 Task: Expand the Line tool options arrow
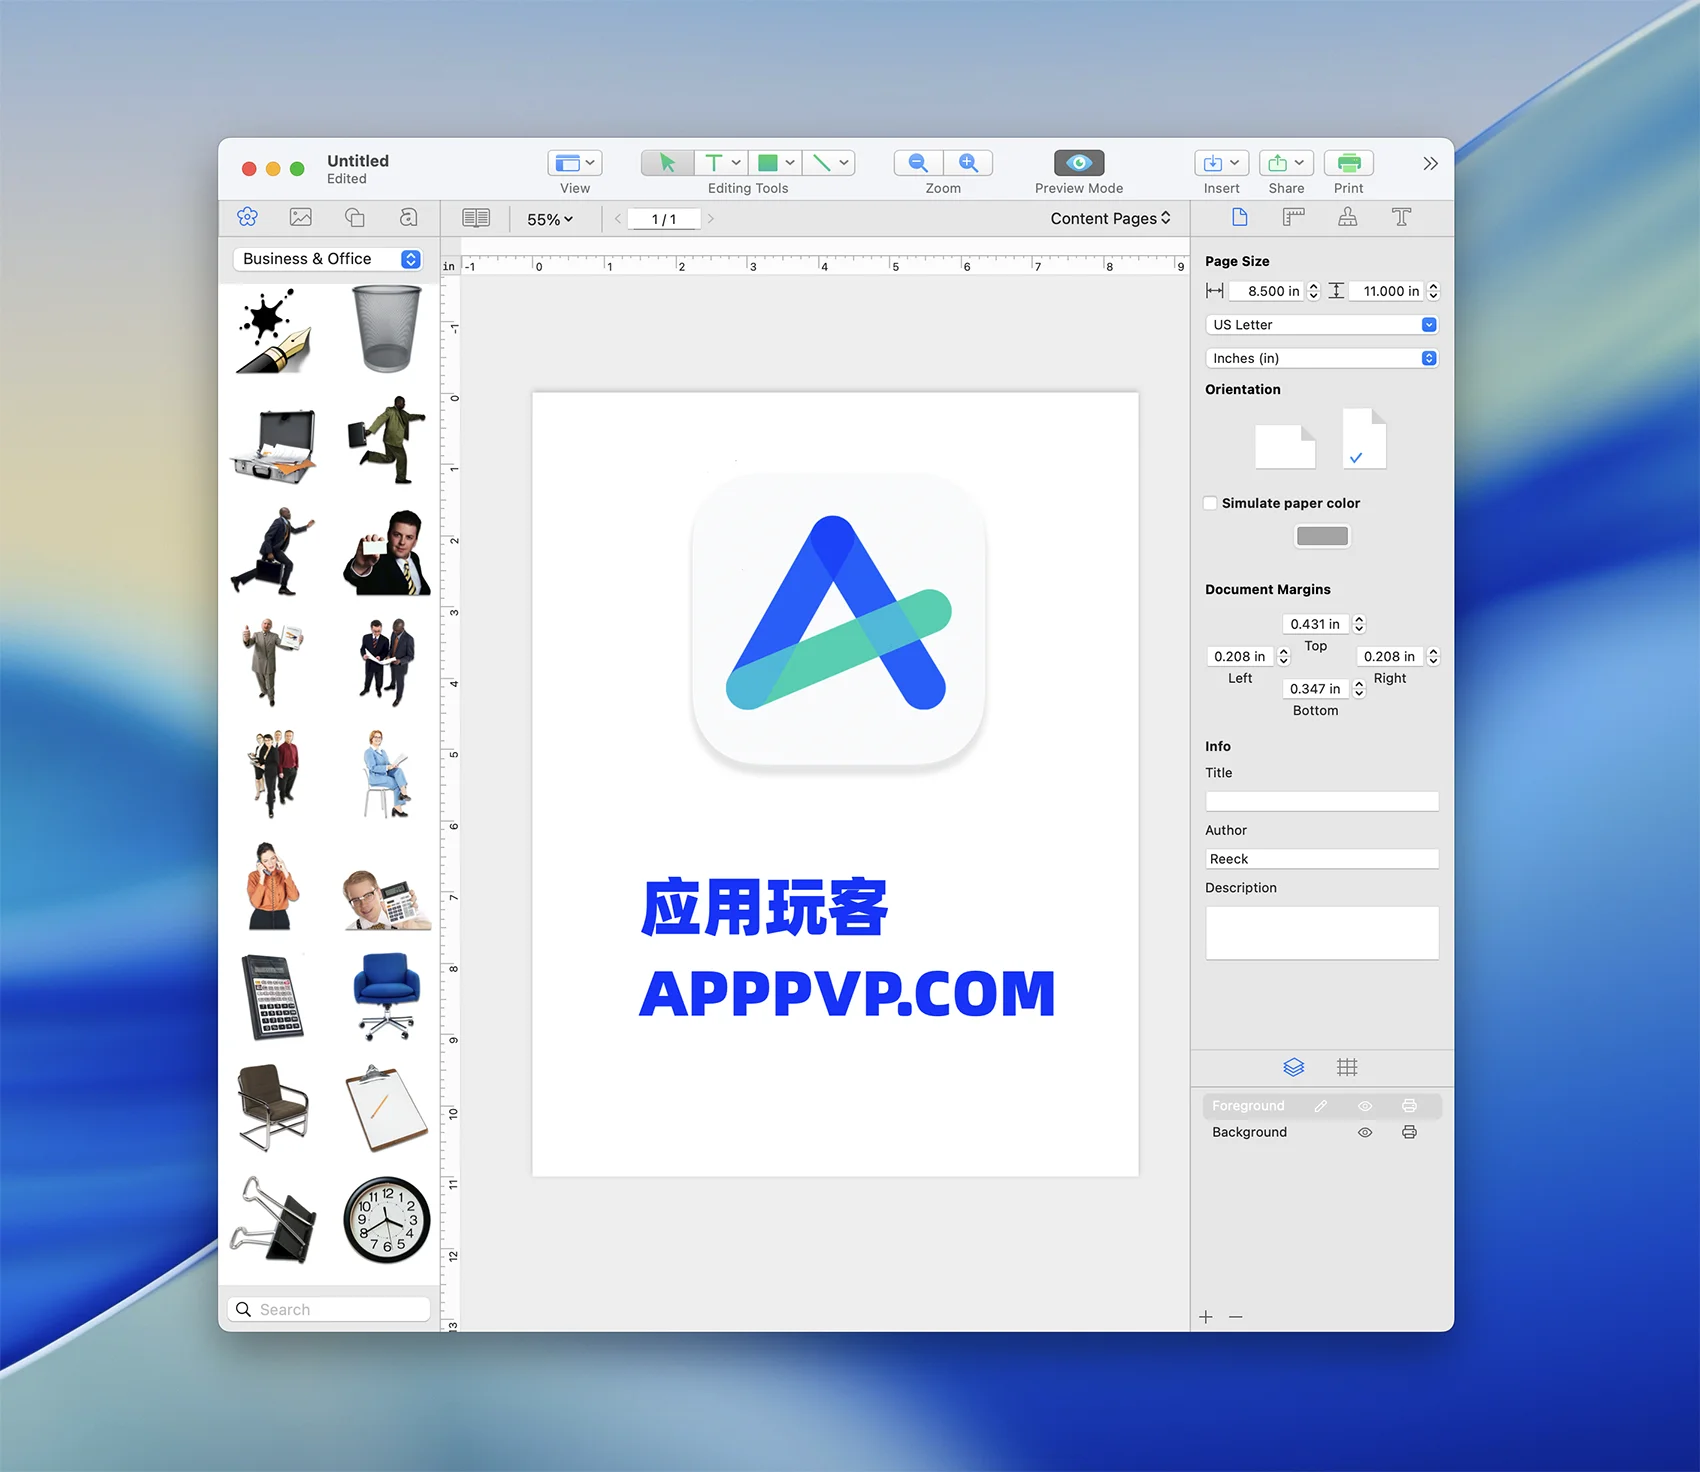(x=844, y=163)
